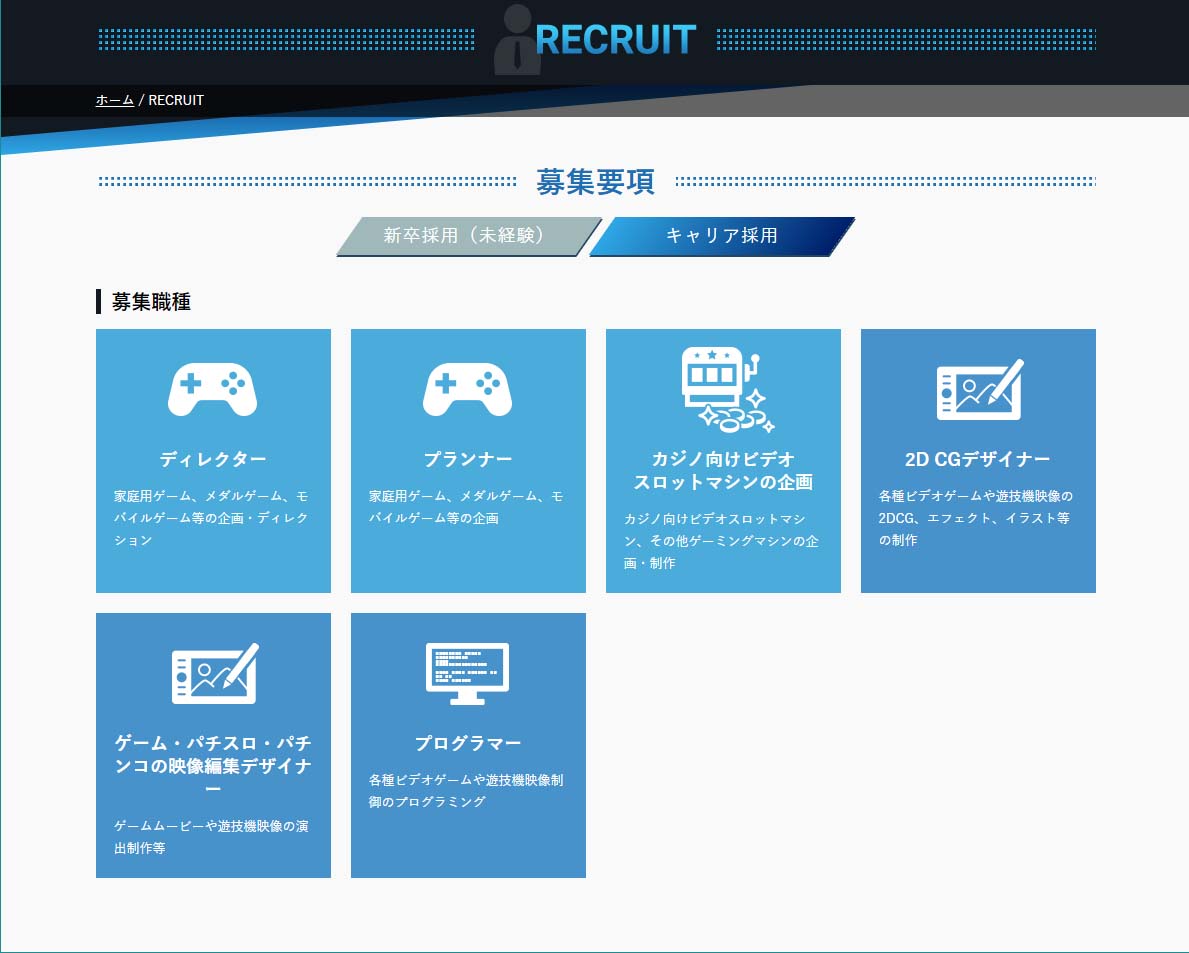1189x953 pixels.
Task: Click the 2D CGデザイナー job title
Action: click(977, 459)
